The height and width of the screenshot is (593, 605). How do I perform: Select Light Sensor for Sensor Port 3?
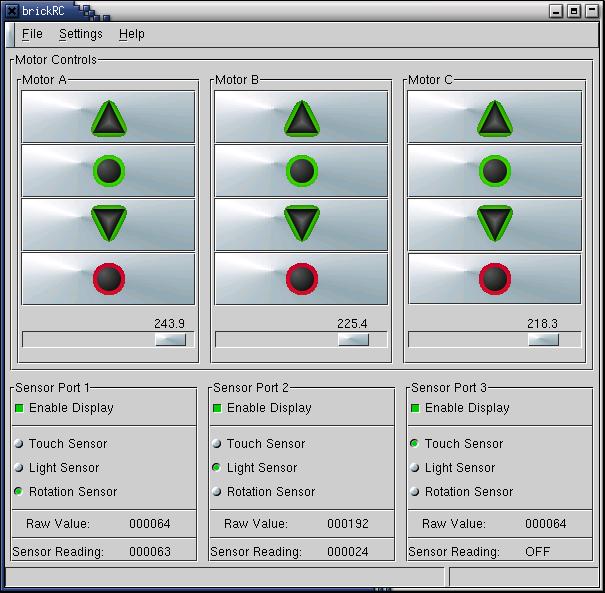tap(415, 468)
